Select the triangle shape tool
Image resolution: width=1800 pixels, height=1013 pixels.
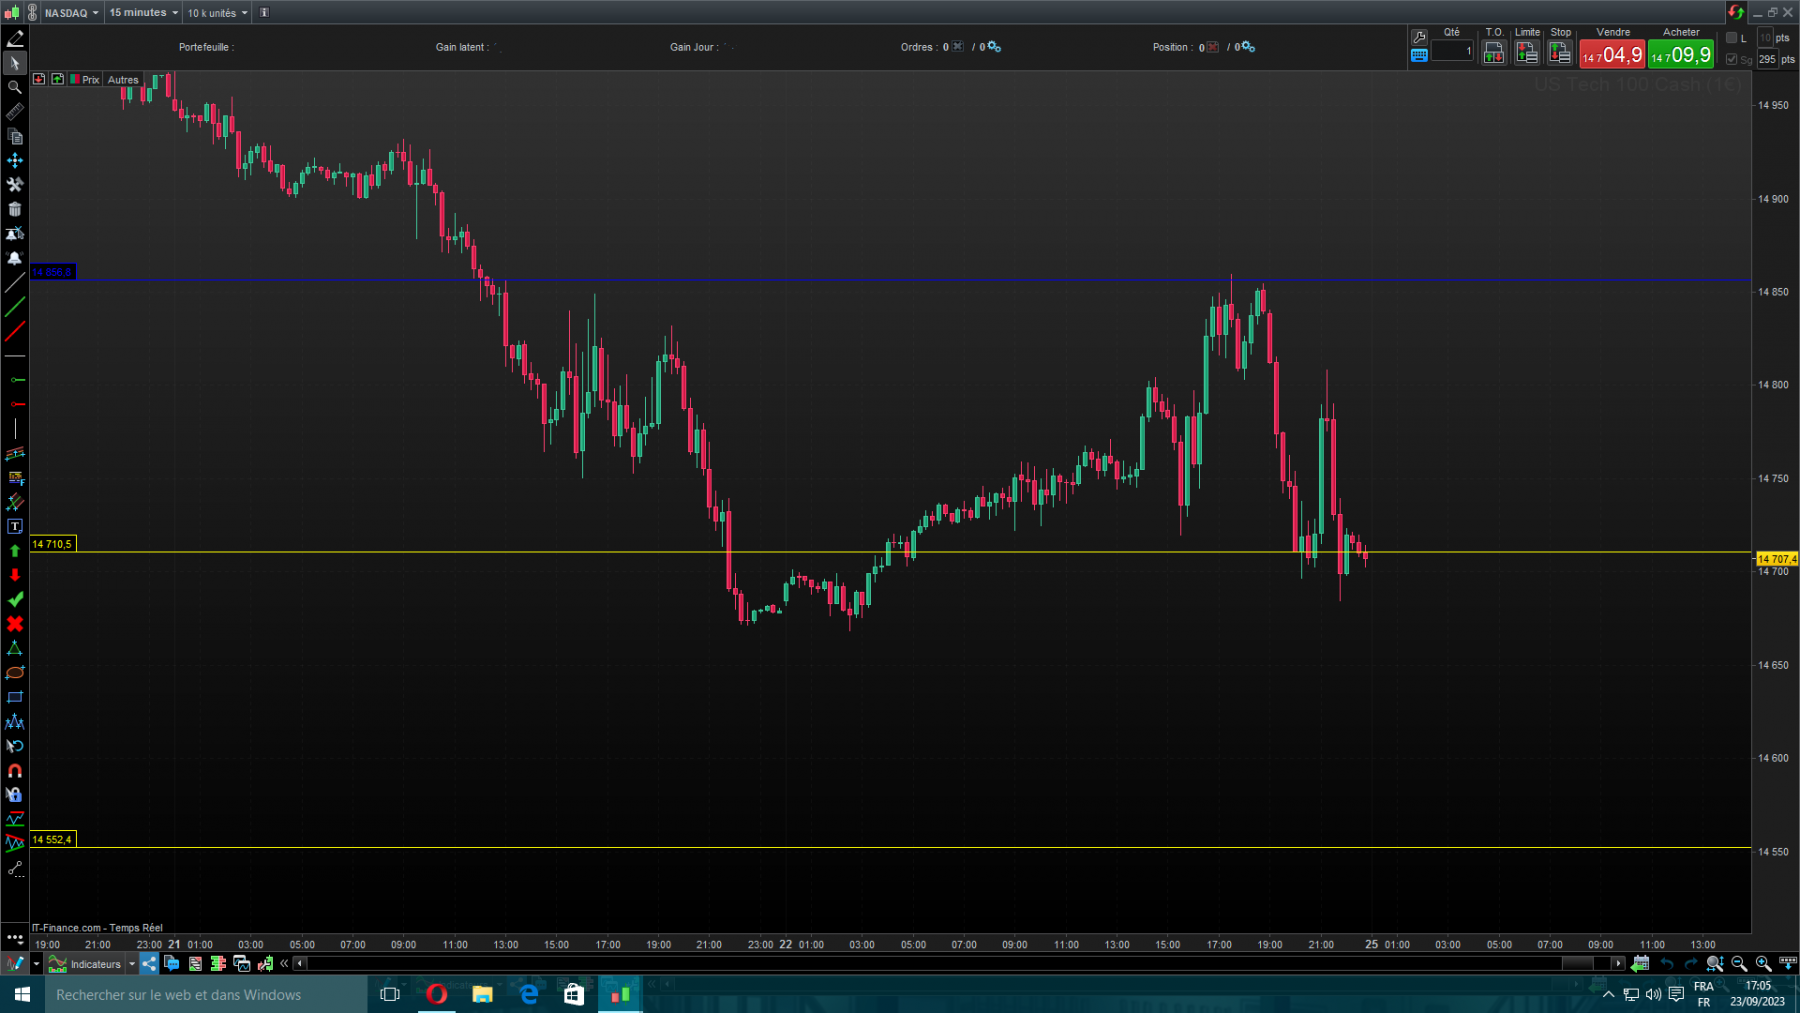[x=15, y=649]
